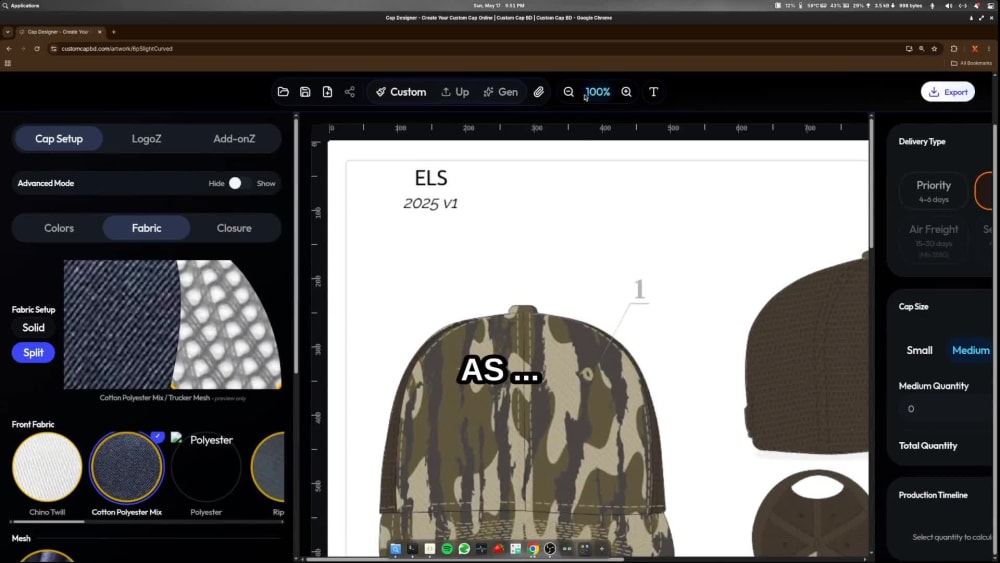Select Split fabric setup
The image size is (1000, 563).
pyautogui.click(x=33, y=352)
